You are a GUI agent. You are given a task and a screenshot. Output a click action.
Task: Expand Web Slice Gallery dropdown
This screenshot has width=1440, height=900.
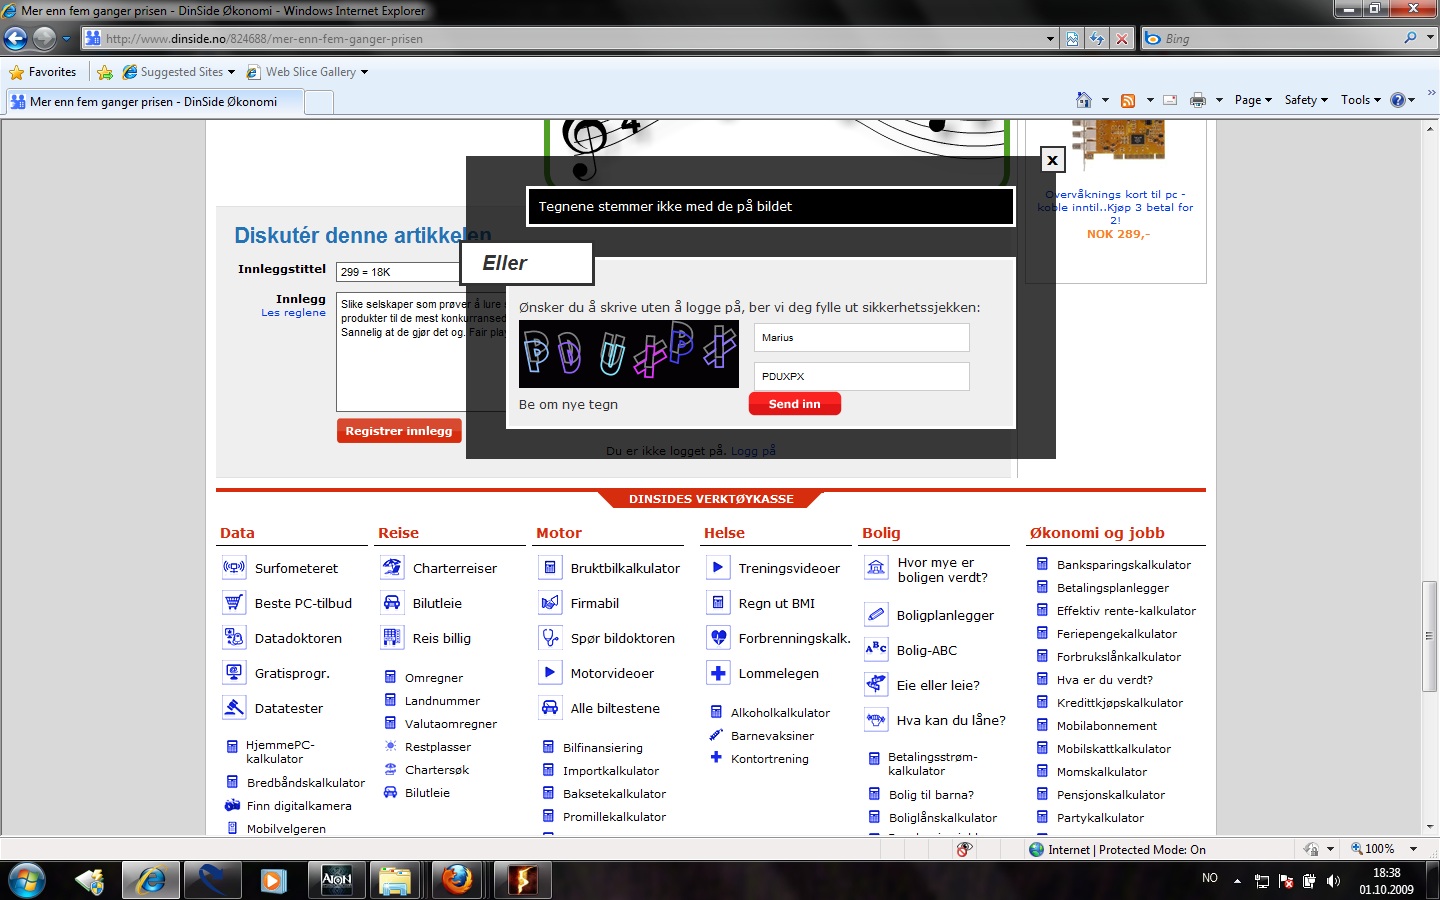(x=364, y=72)
